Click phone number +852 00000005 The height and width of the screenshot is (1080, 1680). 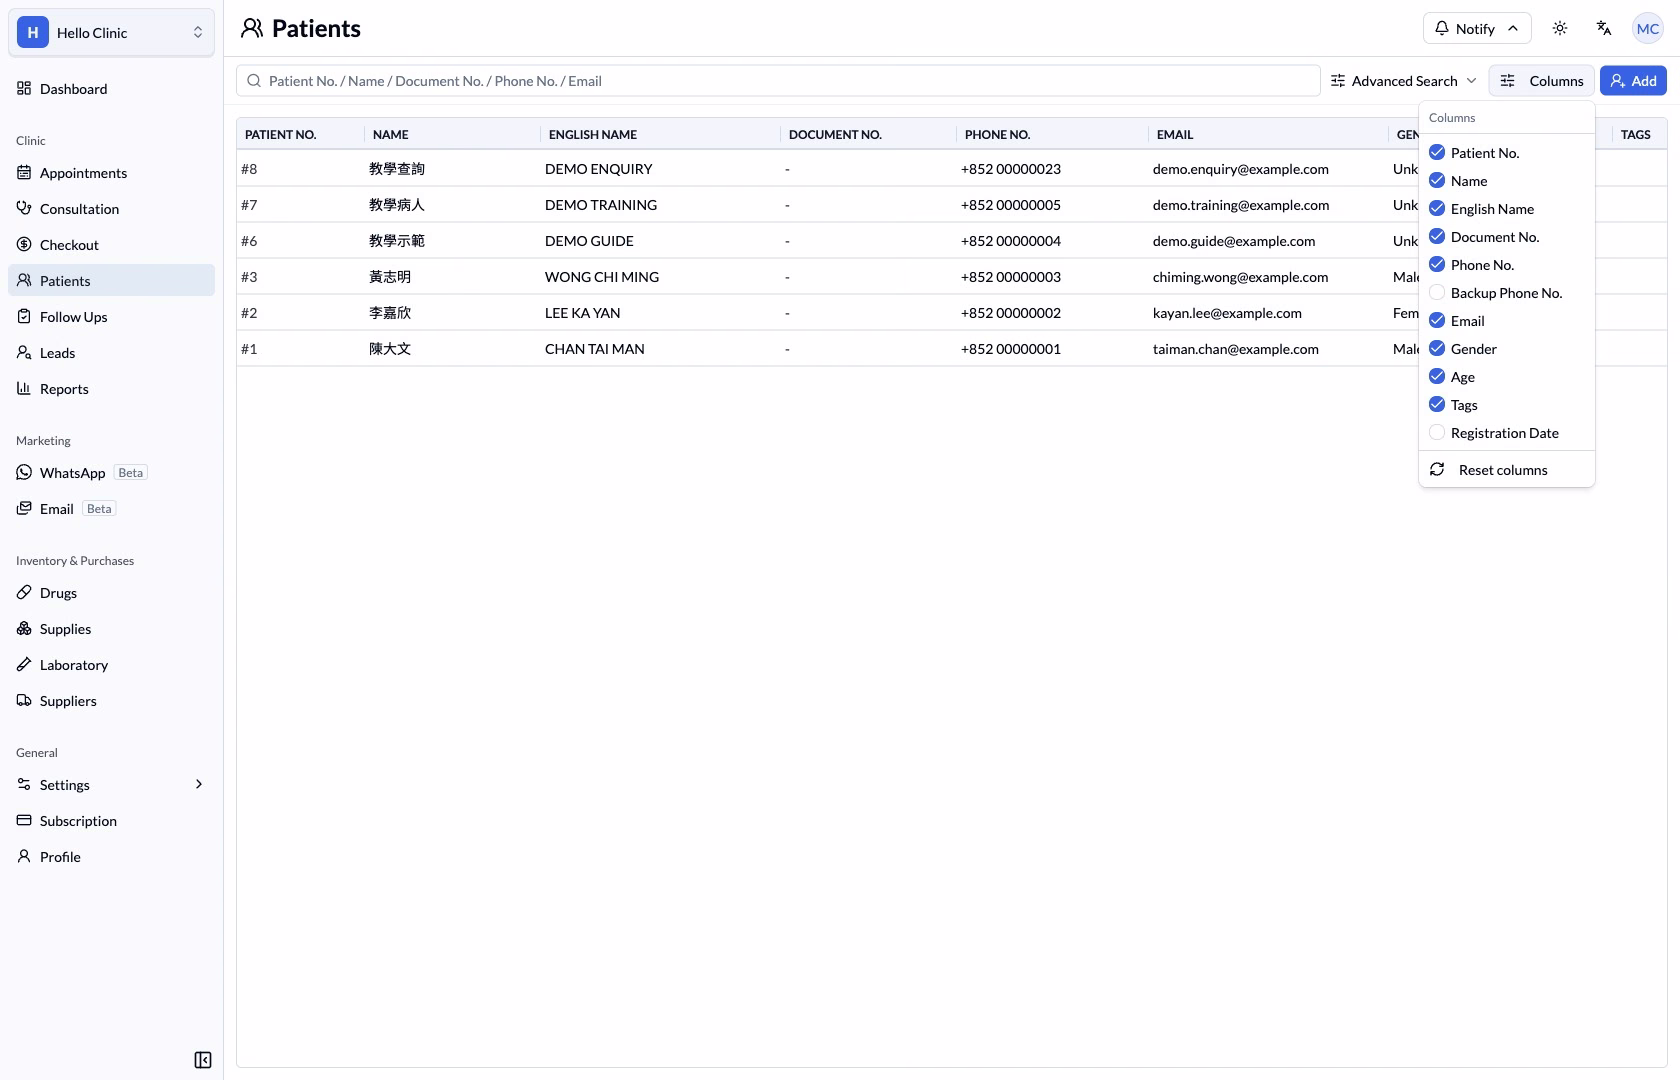[x=1010, y=205]
